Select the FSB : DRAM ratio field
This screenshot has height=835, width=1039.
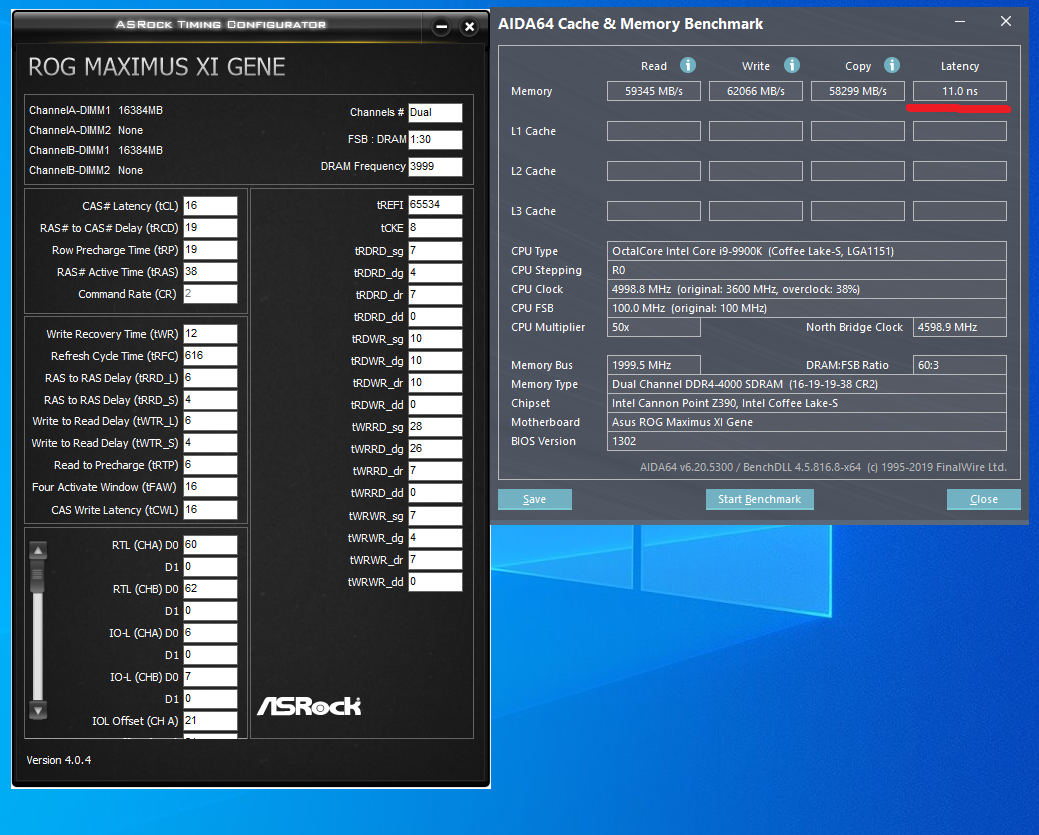click(x=435, y=139)
